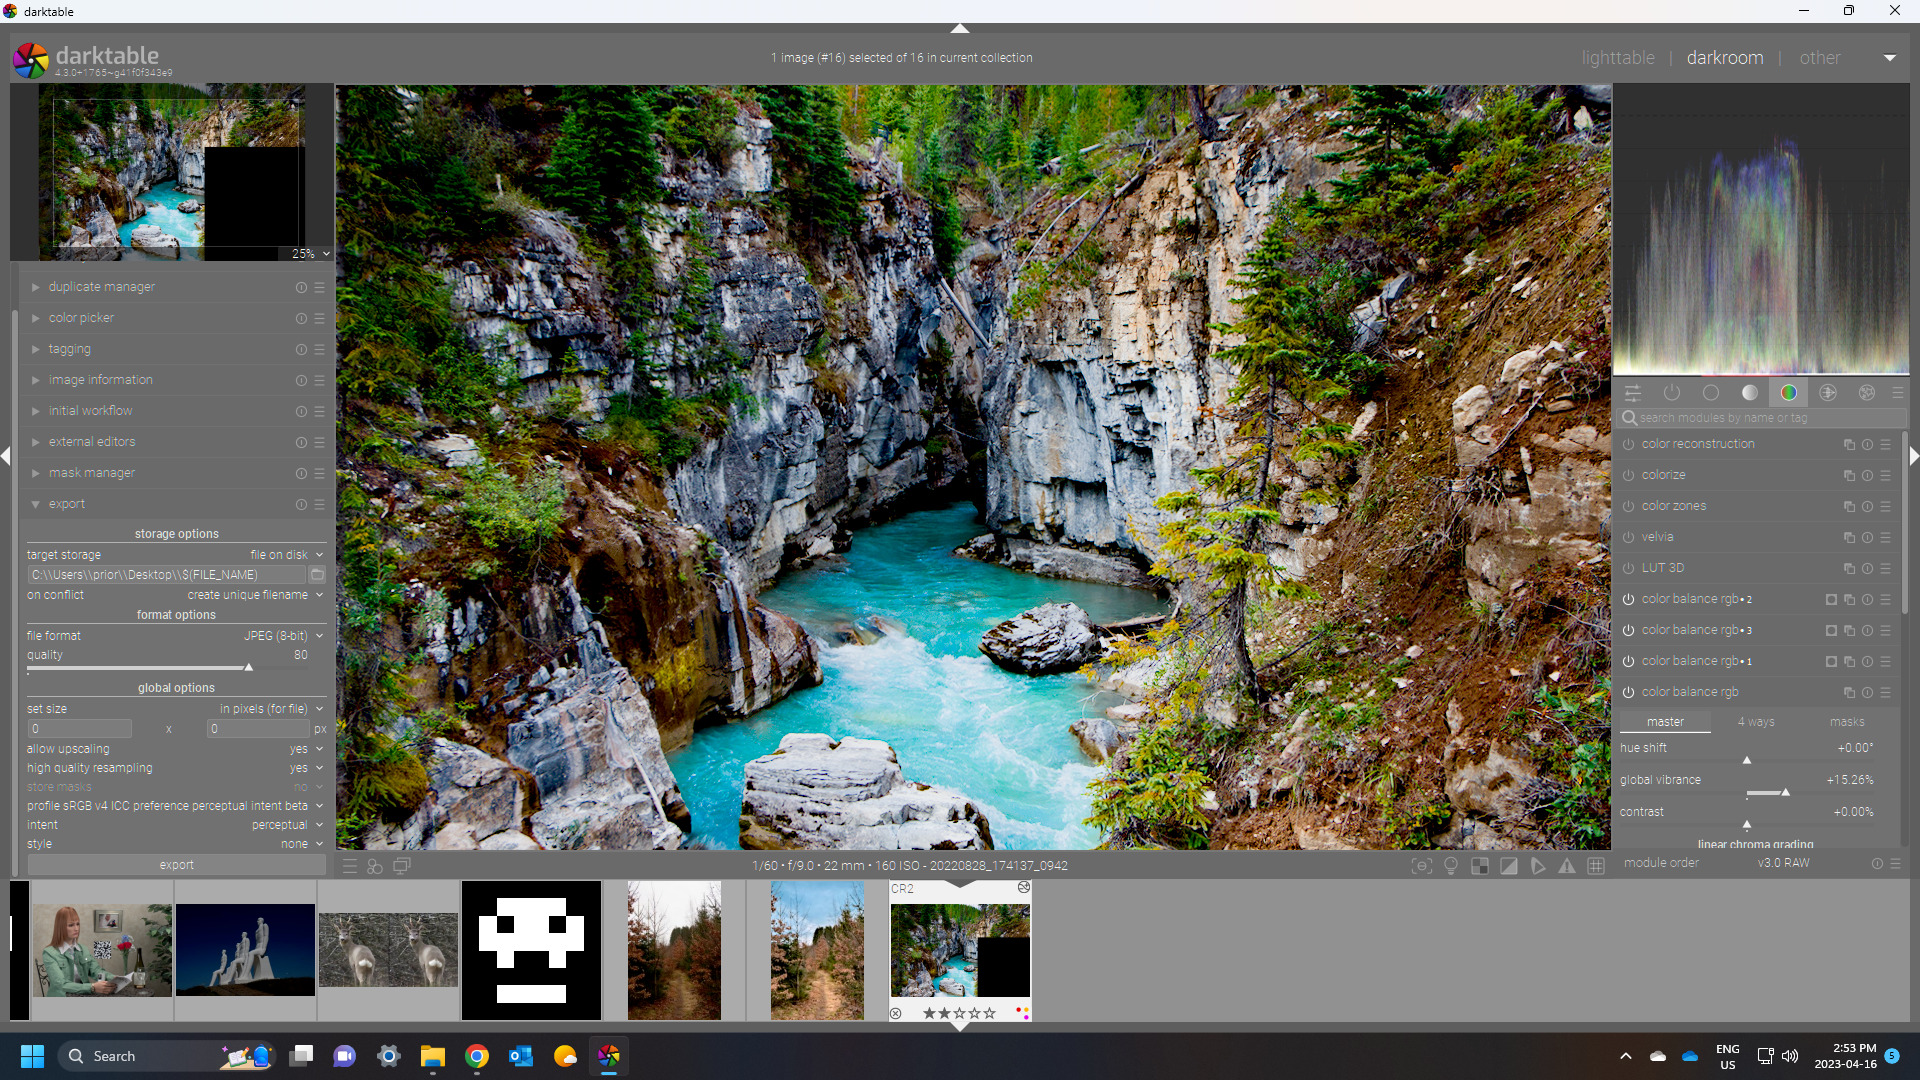The image size is (1920, 1080).
Task: Turn on the color zones module
Action: point(1628,506)
